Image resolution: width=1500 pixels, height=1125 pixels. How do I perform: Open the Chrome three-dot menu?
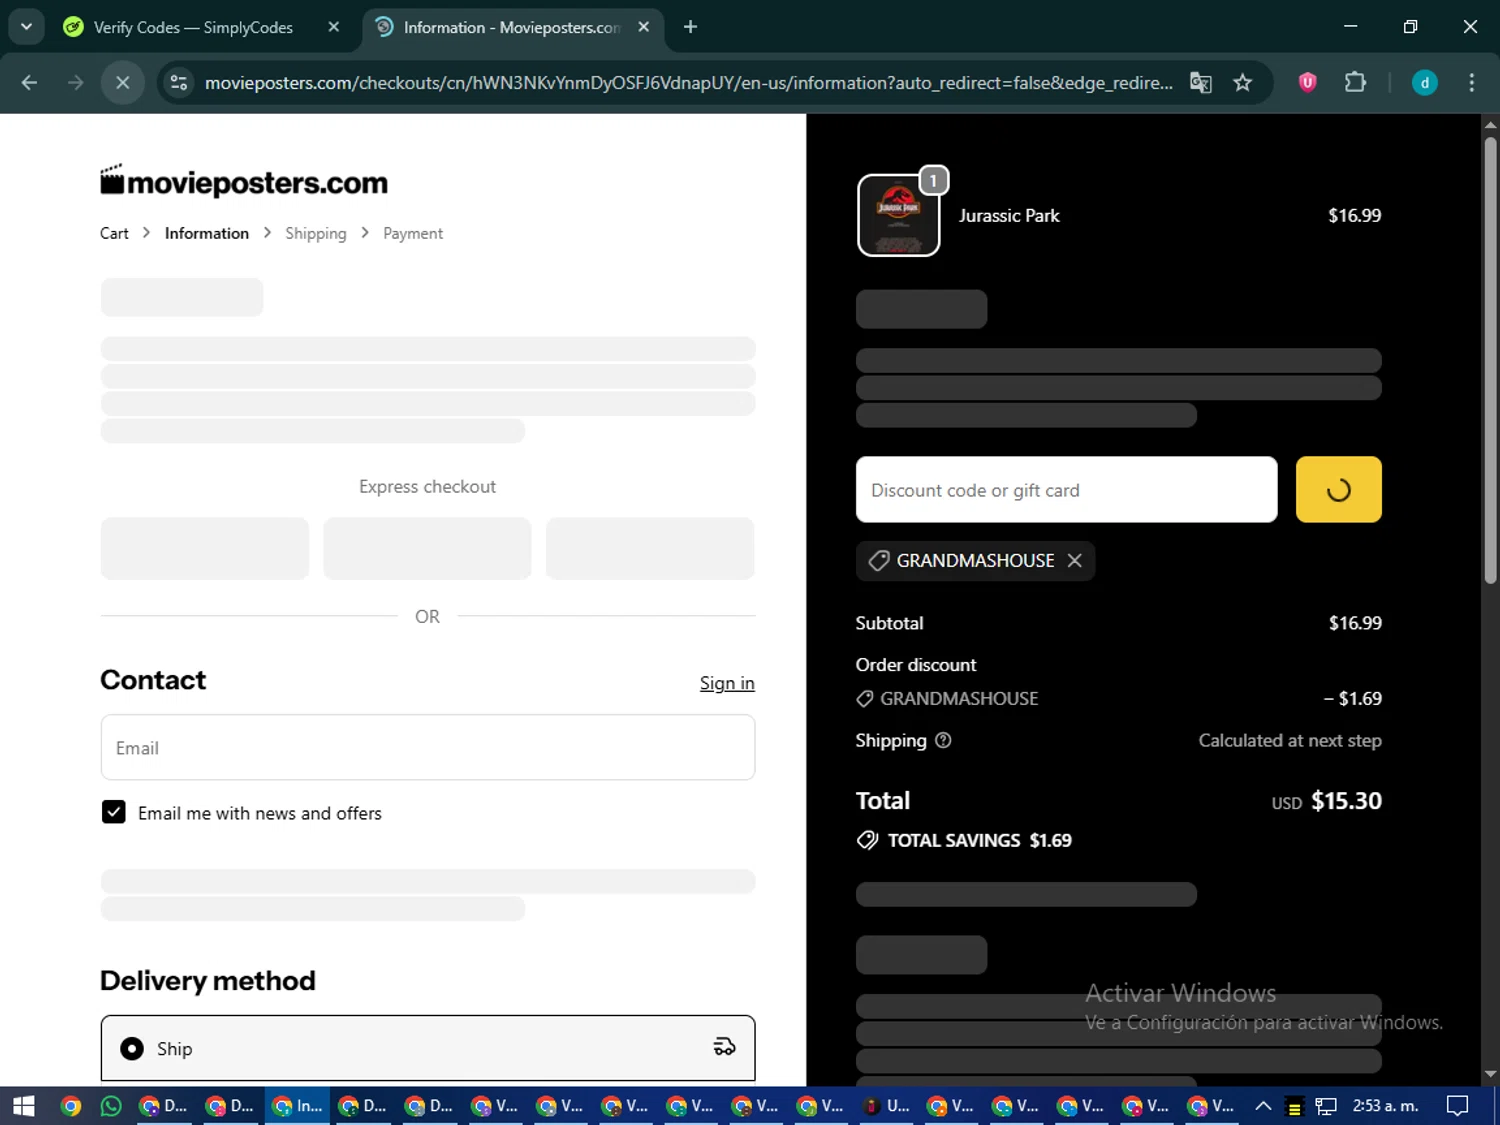pos(1471,83)
